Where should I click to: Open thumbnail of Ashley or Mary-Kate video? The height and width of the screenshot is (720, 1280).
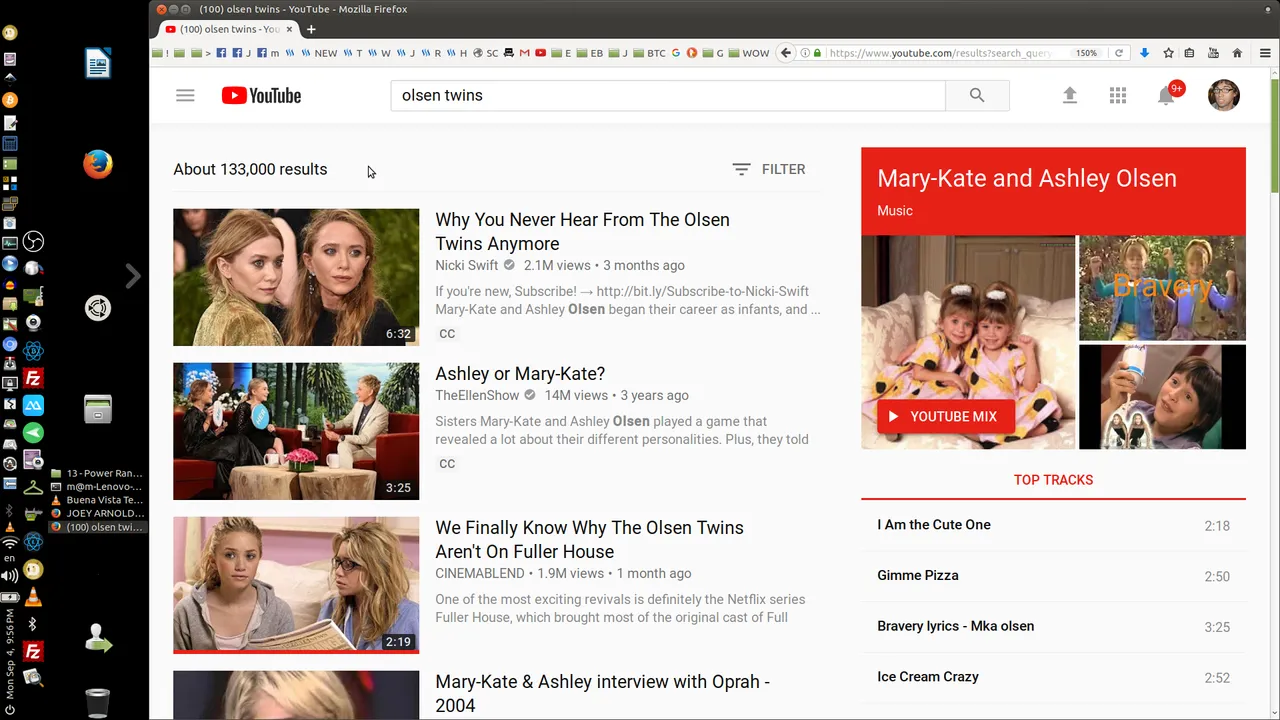pyautogui.click(x=296, y=431)
